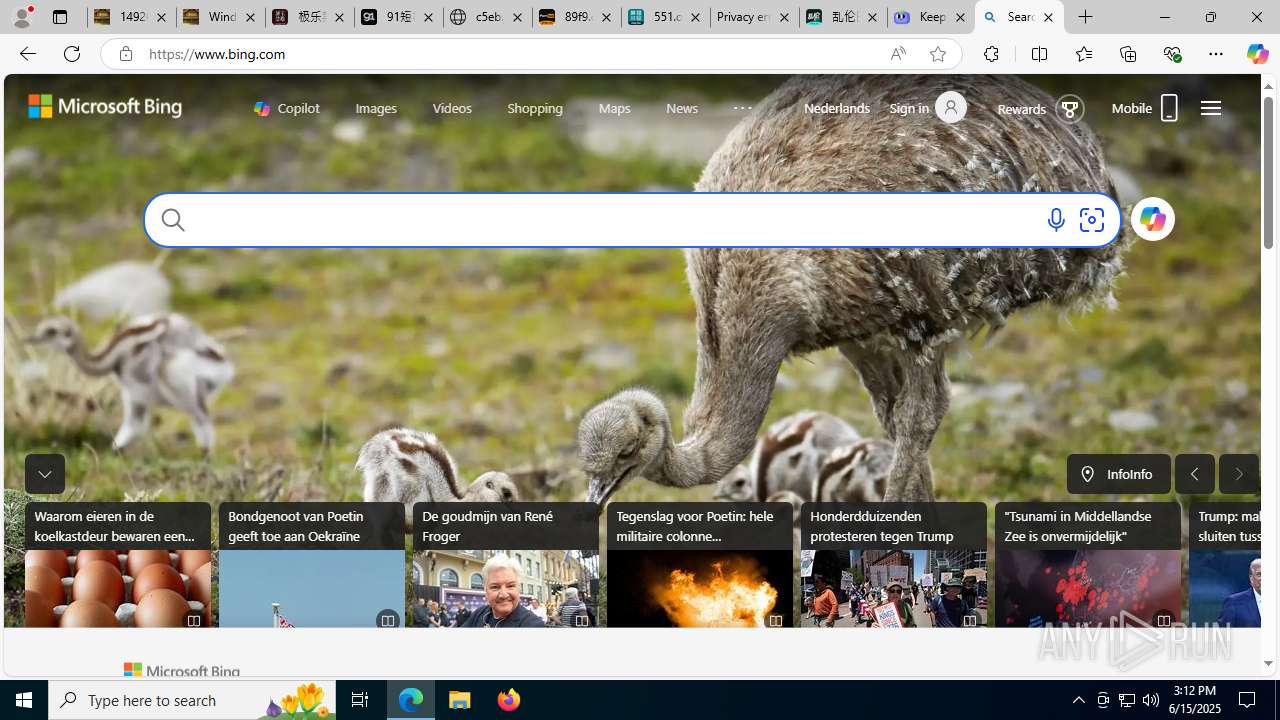The width and height of the screenshot is (1280, 720).
Task: Open the Tab actions menu
Action: pos(60,17)
